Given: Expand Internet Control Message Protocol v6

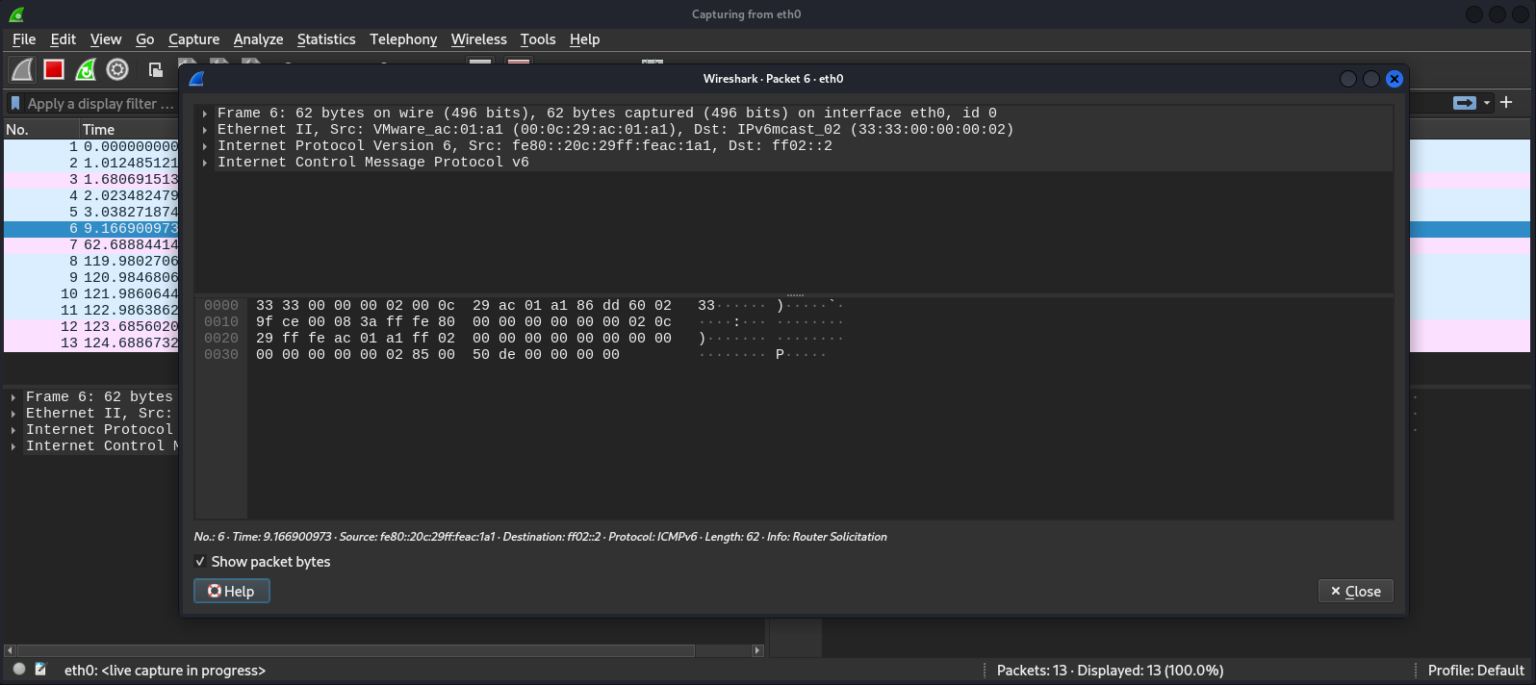Looking at the screenshot, I should click(206, 161).
